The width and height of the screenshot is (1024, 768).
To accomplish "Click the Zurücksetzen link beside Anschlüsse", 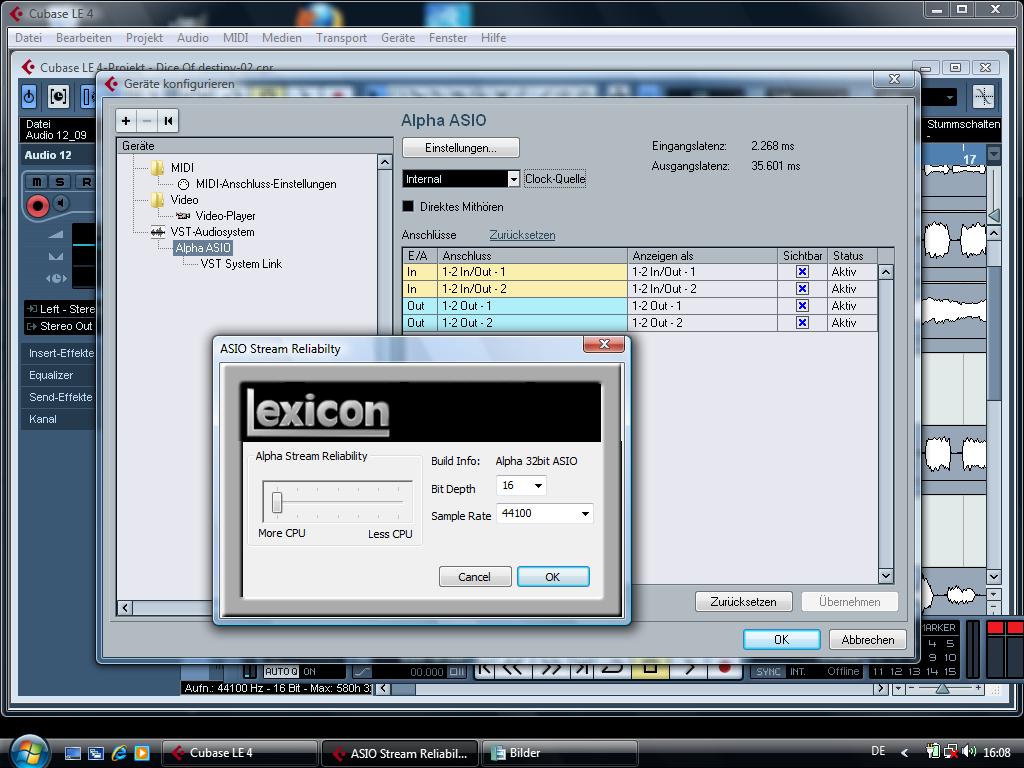I will [522, 235].
